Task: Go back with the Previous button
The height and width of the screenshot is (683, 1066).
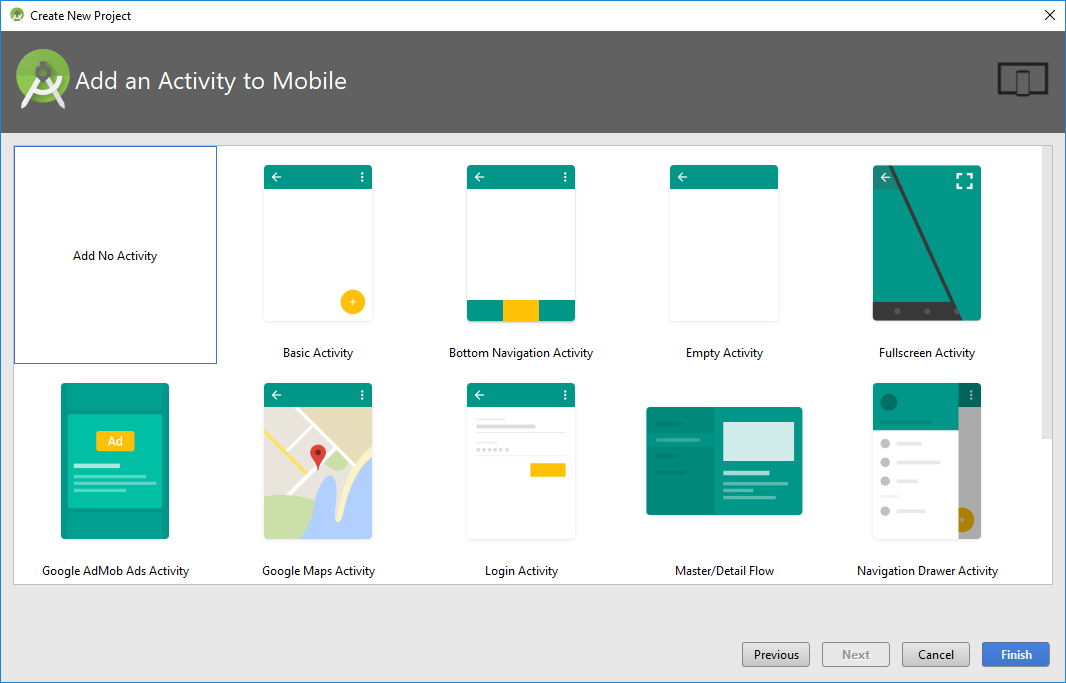Action: pyautogui.click(x=776, y=654)
